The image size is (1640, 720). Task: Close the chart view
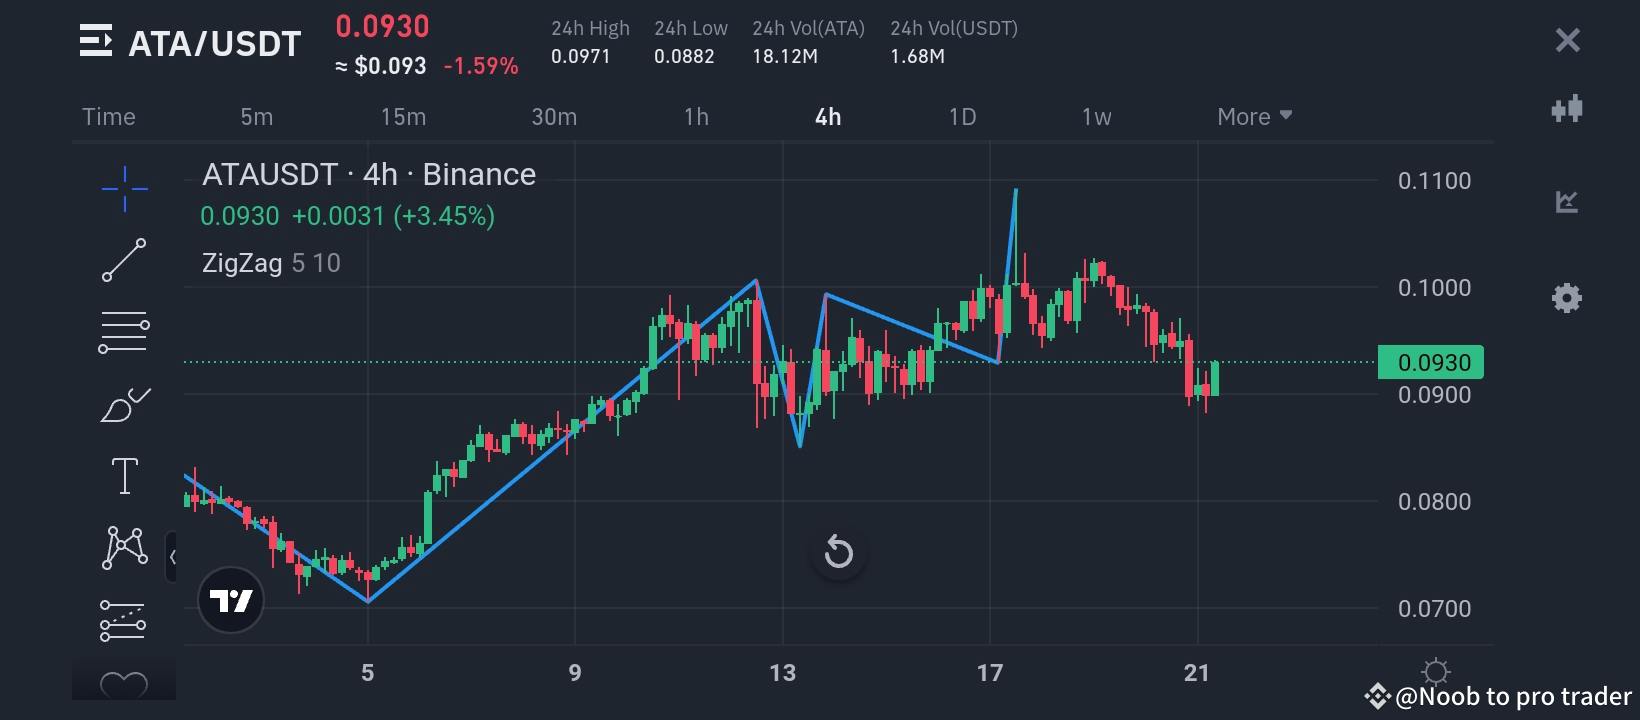pos(1567,40)
